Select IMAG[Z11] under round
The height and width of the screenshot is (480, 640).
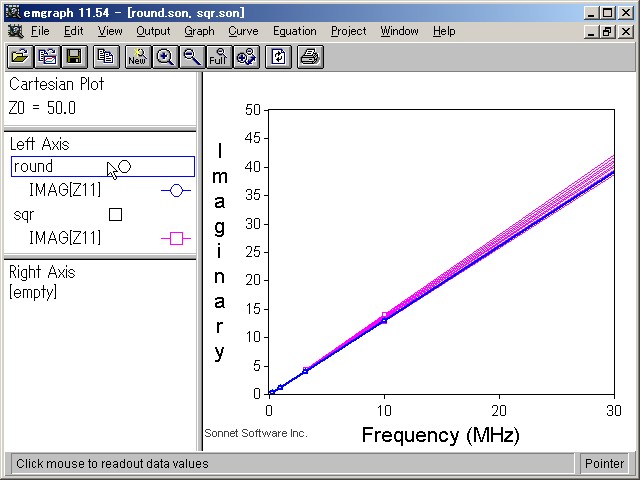pyautogui.click(x=65, y=190)
